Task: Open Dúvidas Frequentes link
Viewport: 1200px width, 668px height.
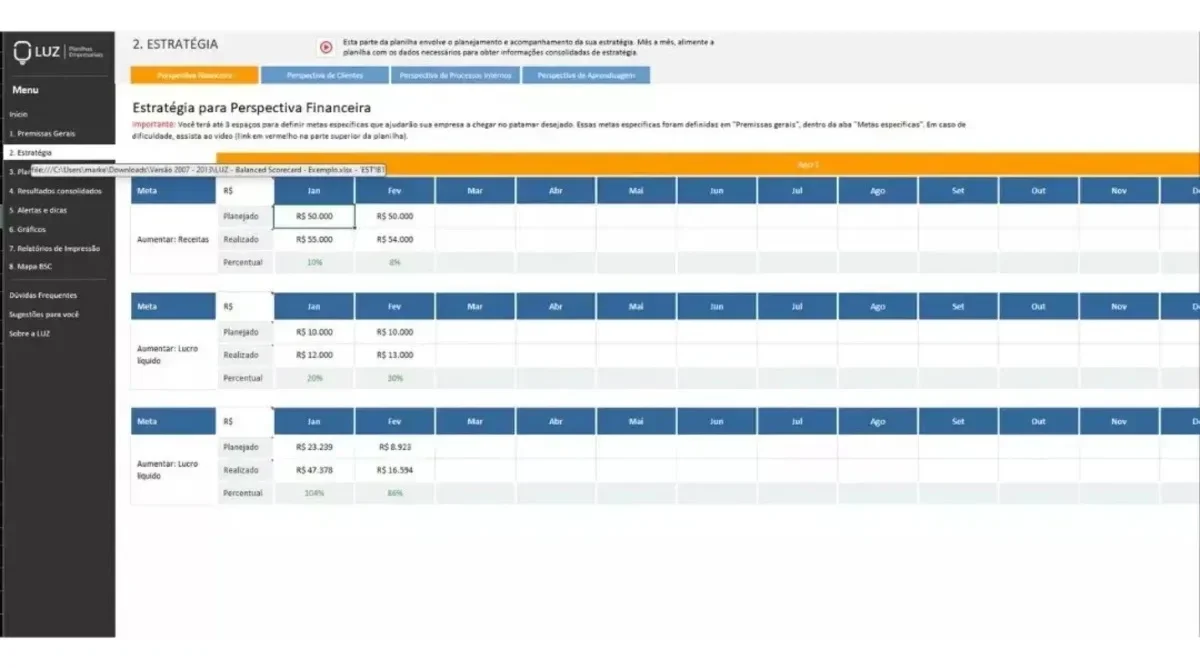Action: 43,295
